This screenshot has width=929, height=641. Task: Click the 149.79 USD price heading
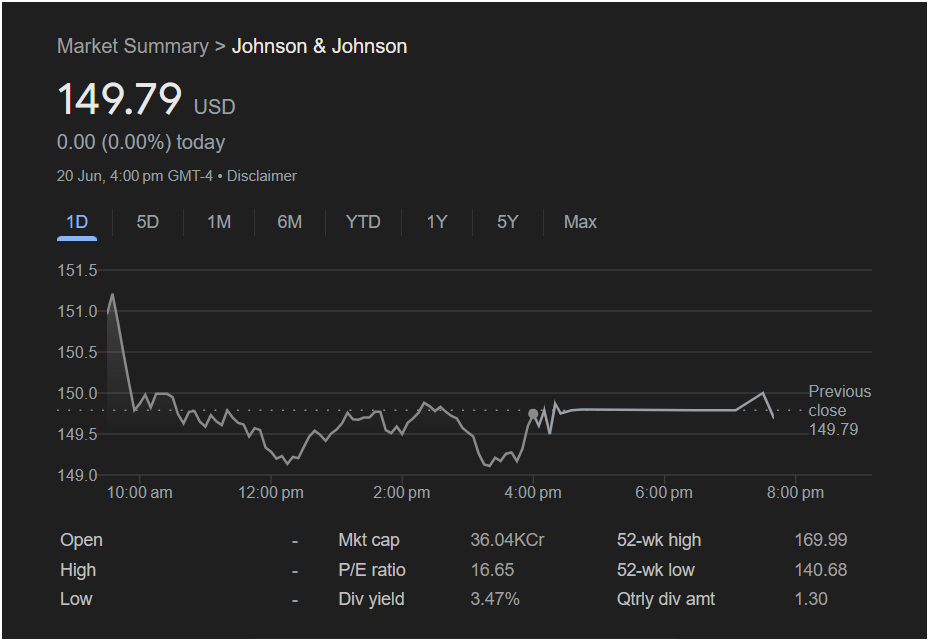[x=120, y=101]
